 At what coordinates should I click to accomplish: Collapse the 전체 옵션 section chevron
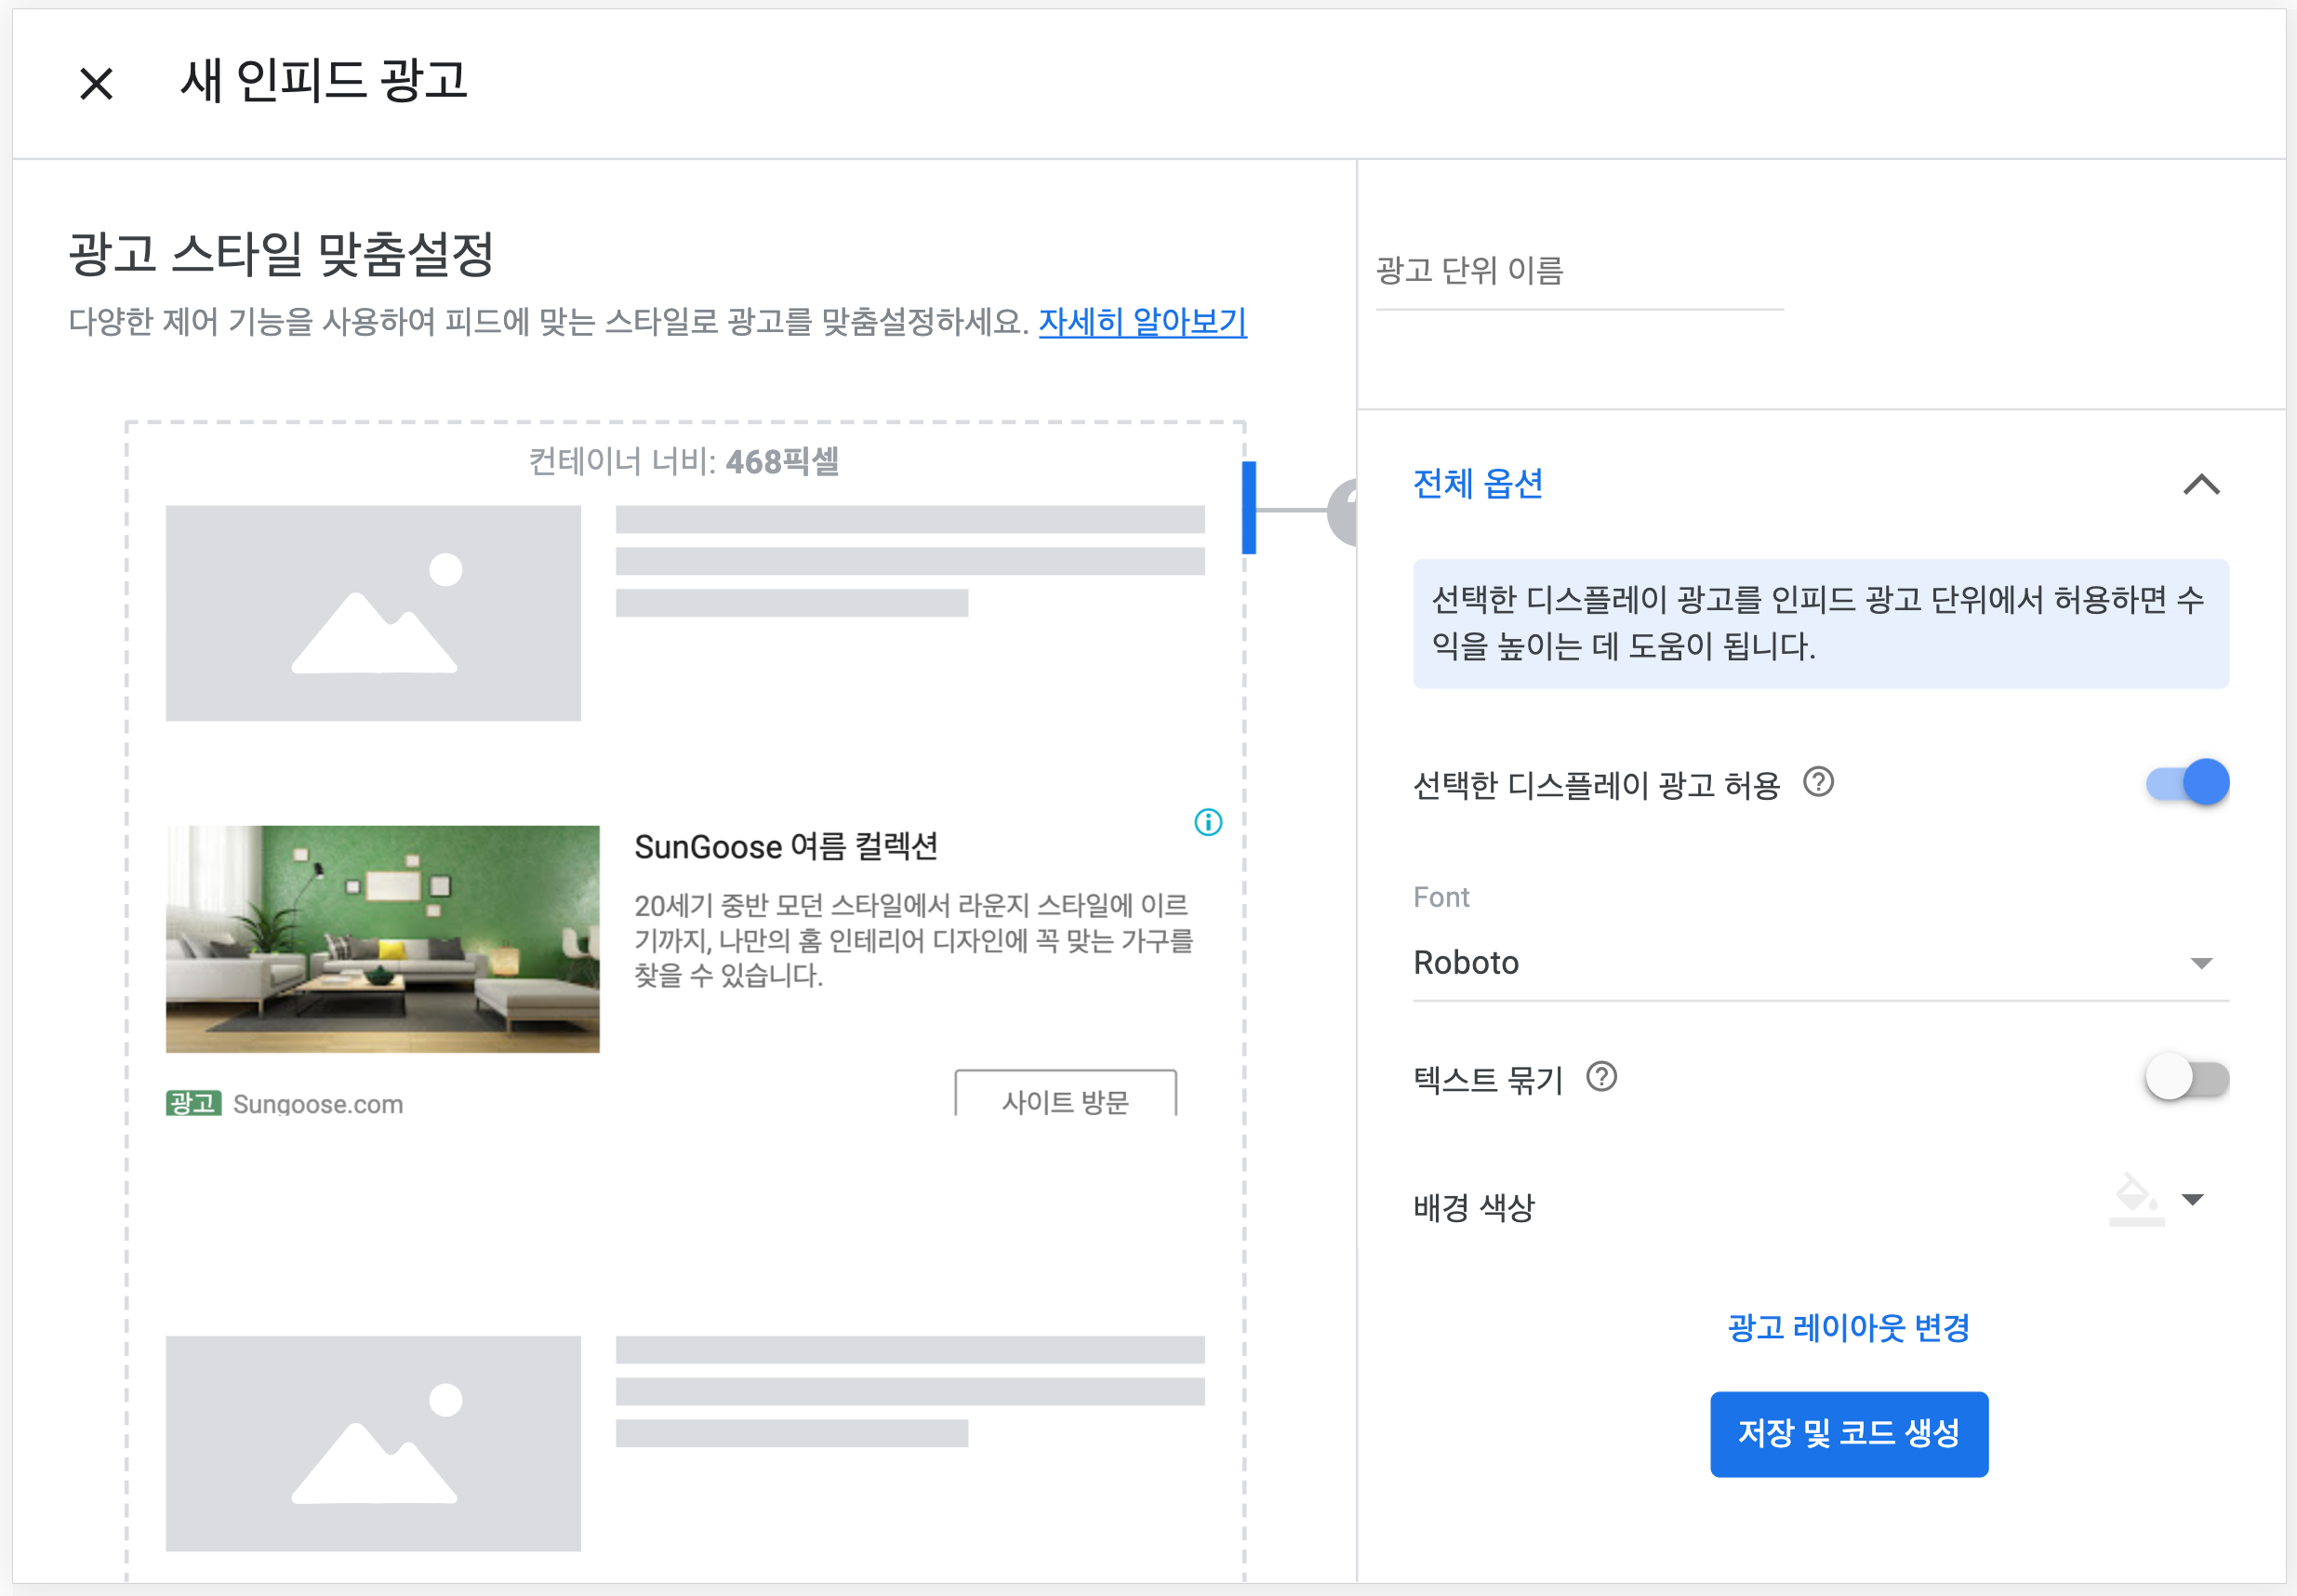pyautogui.click(x=2201, y=485)
